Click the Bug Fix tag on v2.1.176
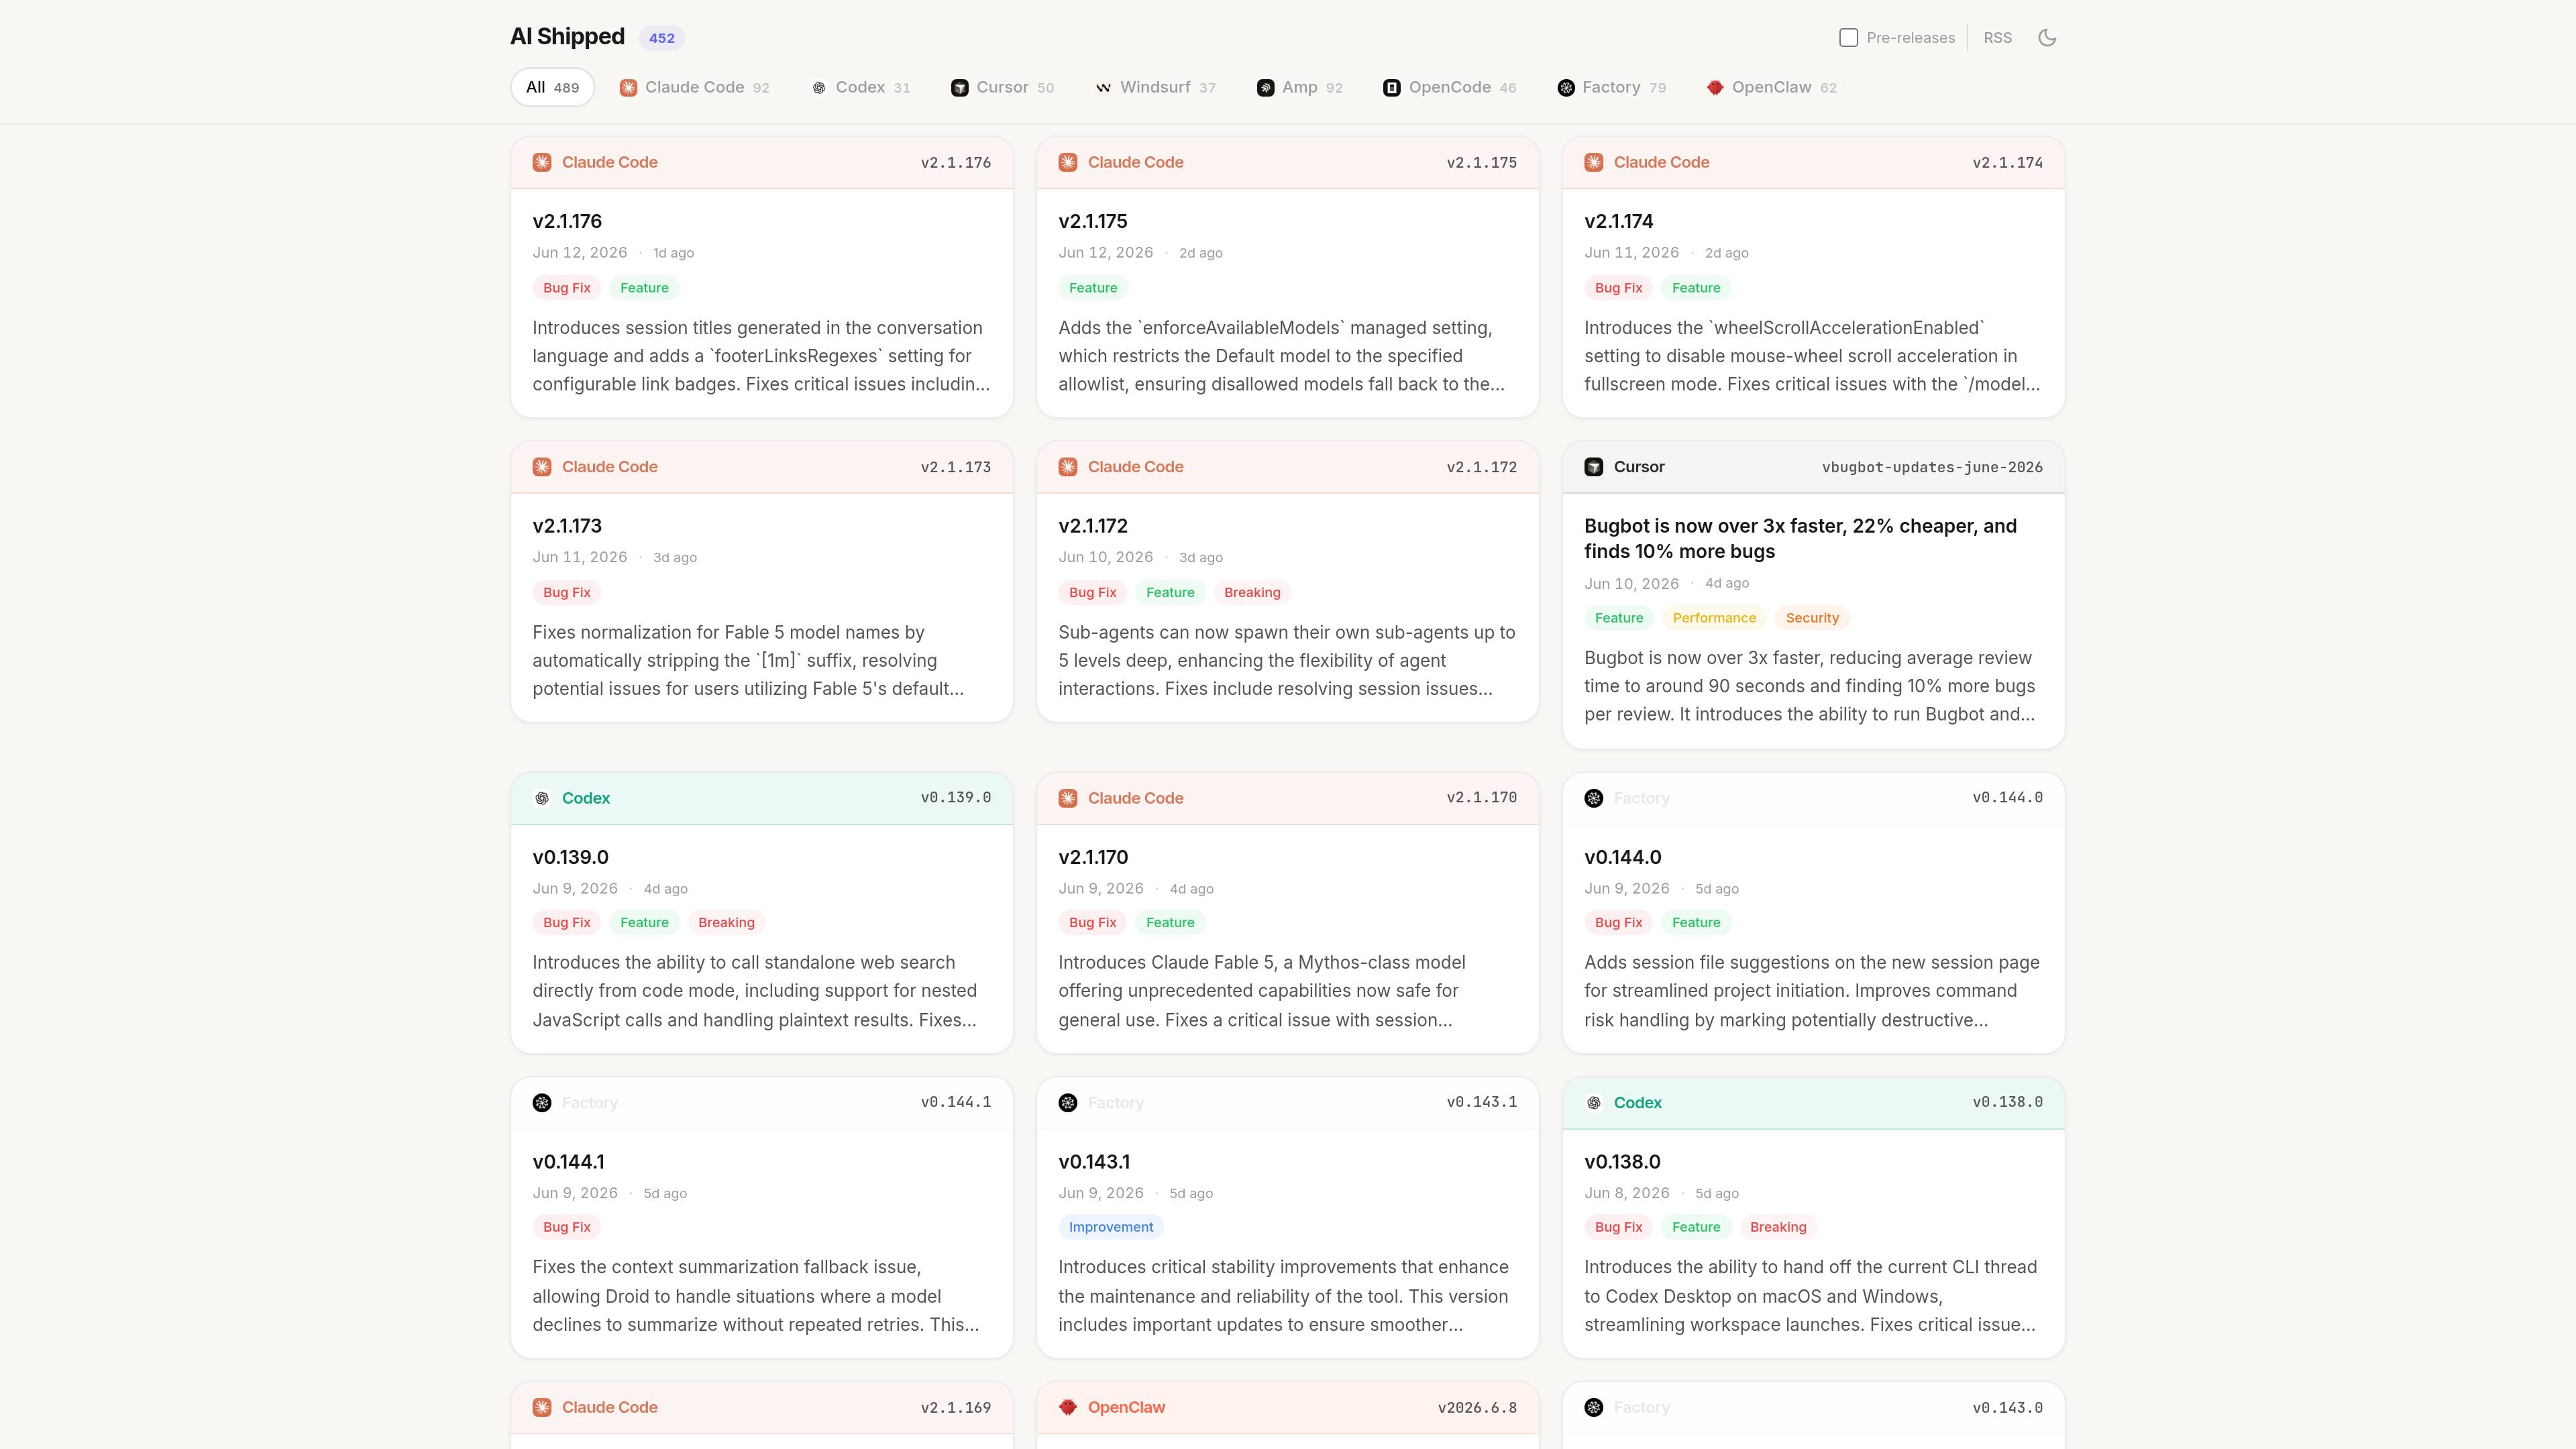Image resolution: width=2576 pixels, height=1449 pixels. tap(567, 288)
